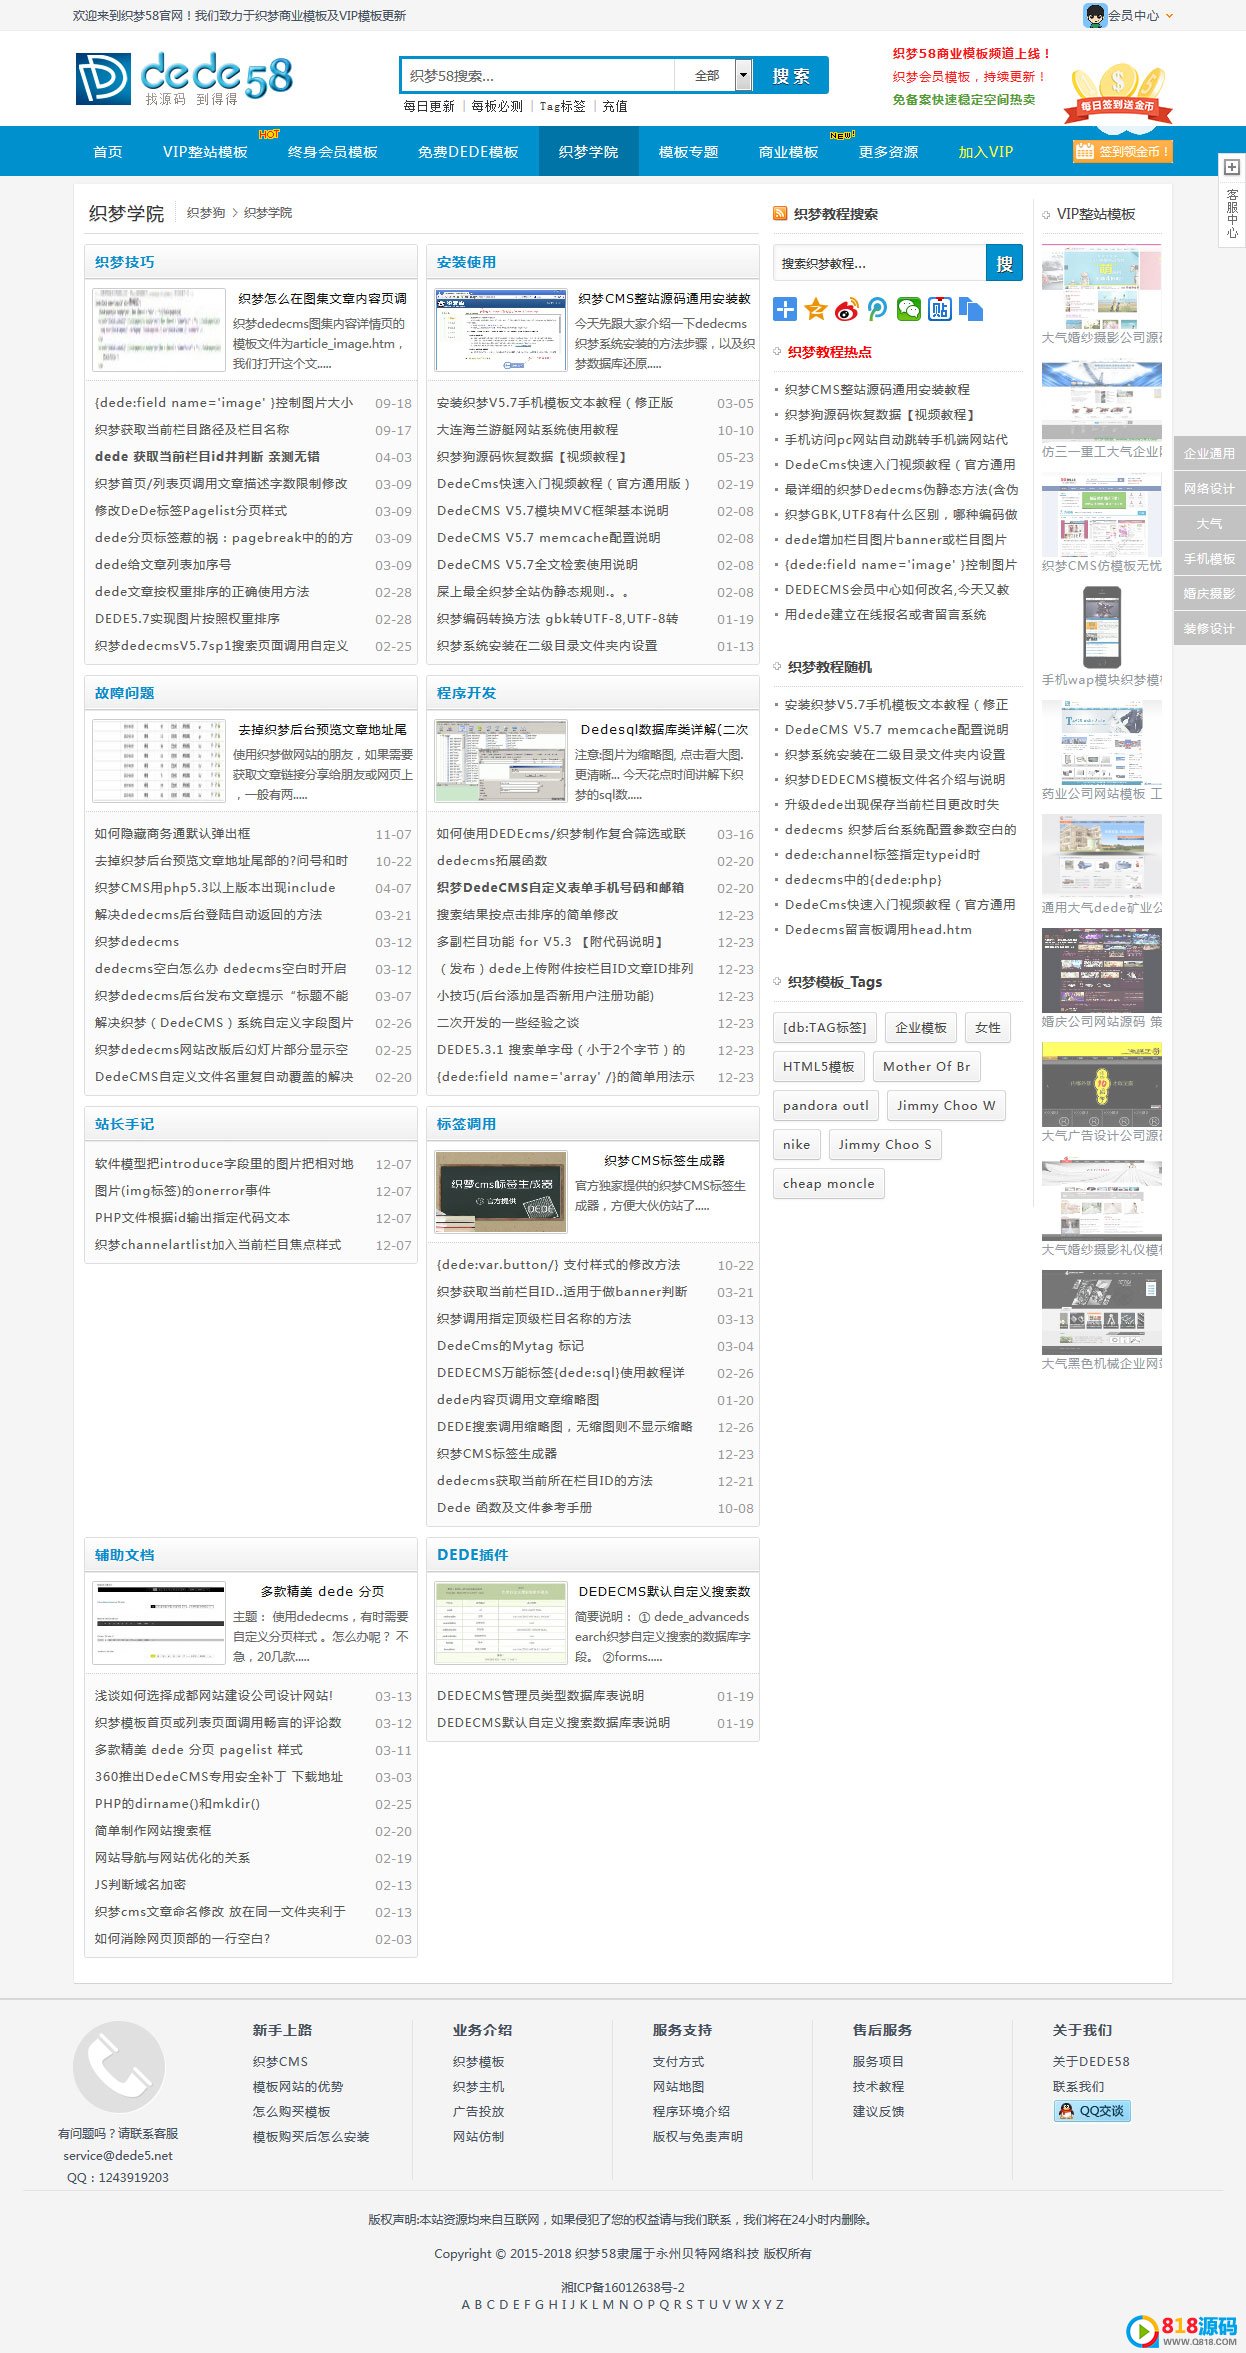Click the 搜索 button in the header
Viewport: 1246px width, 2353px height.
790,75
